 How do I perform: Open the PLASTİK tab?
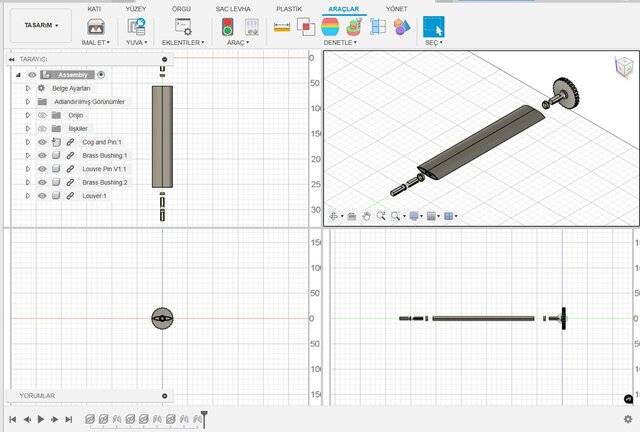point(288,8)
